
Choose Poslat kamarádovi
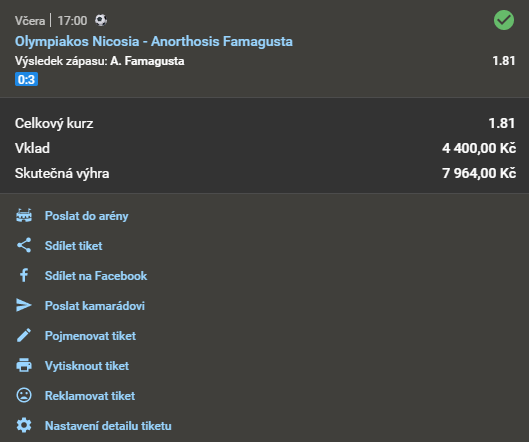(x=95, y=306)
